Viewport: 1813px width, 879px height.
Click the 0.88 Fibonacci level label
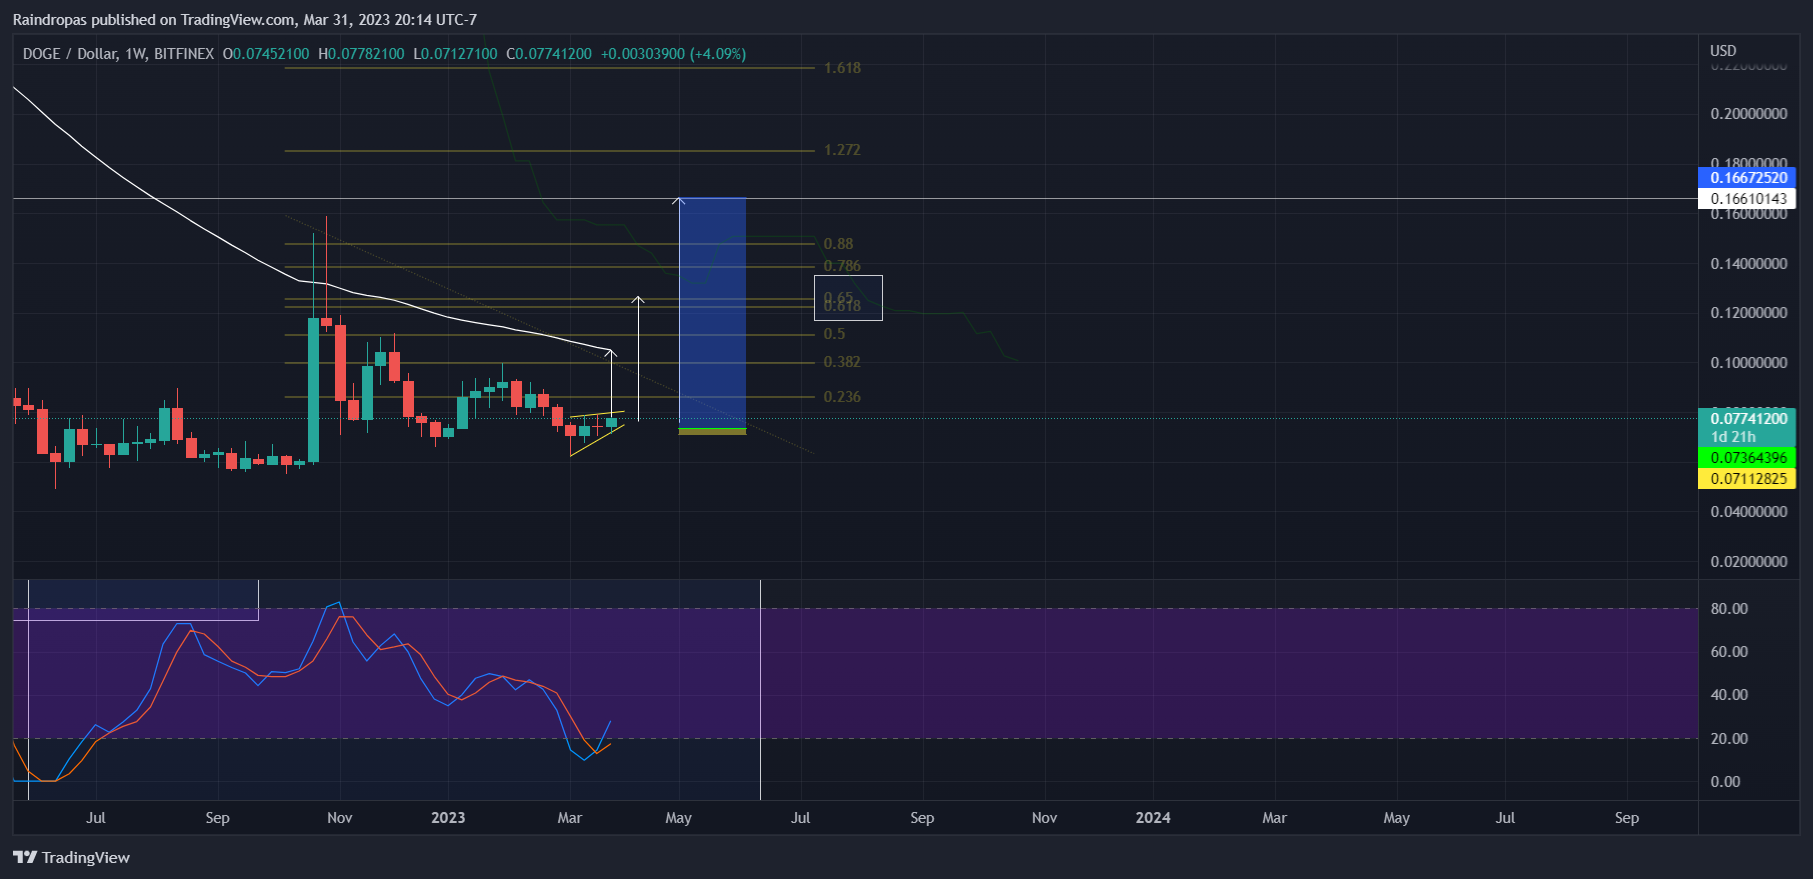(x=838, y=244)
